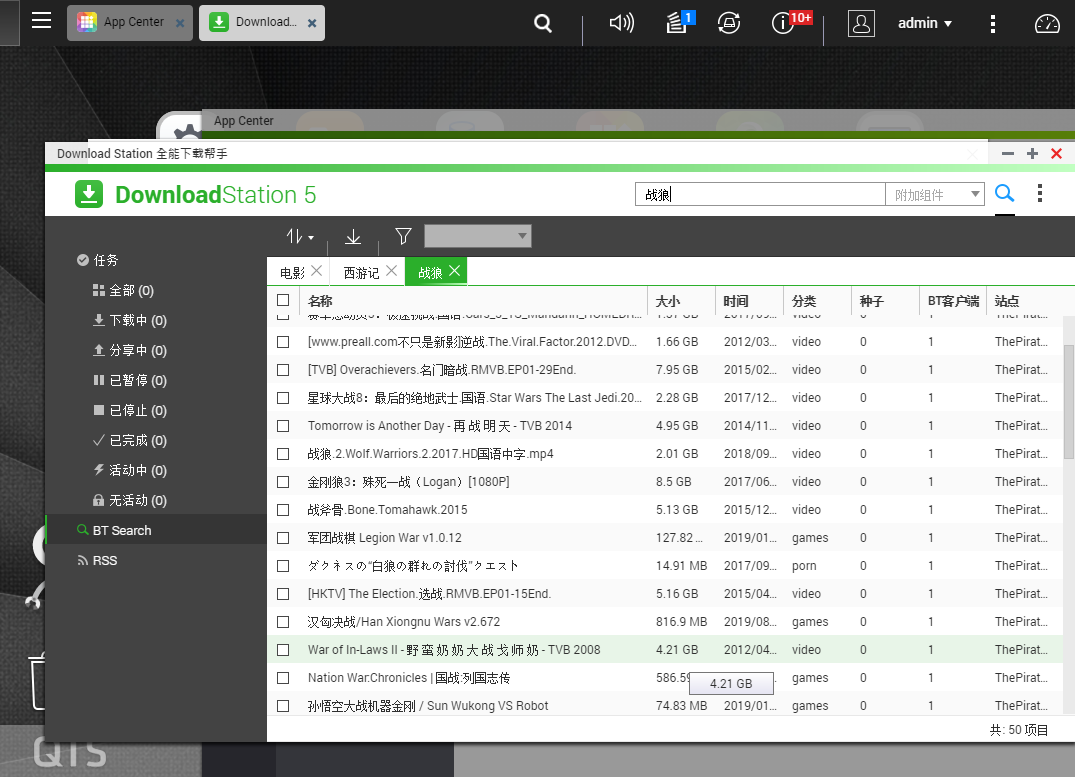Check the Tomorrow is Another Day checkbox

[x=283, y=426]
